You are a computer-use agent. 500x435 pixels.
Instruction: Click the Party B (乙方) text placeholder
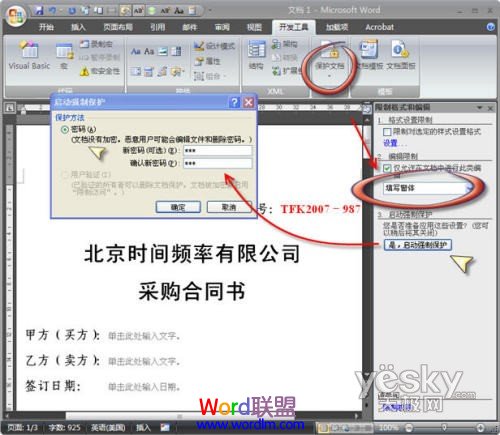point(144,361)
